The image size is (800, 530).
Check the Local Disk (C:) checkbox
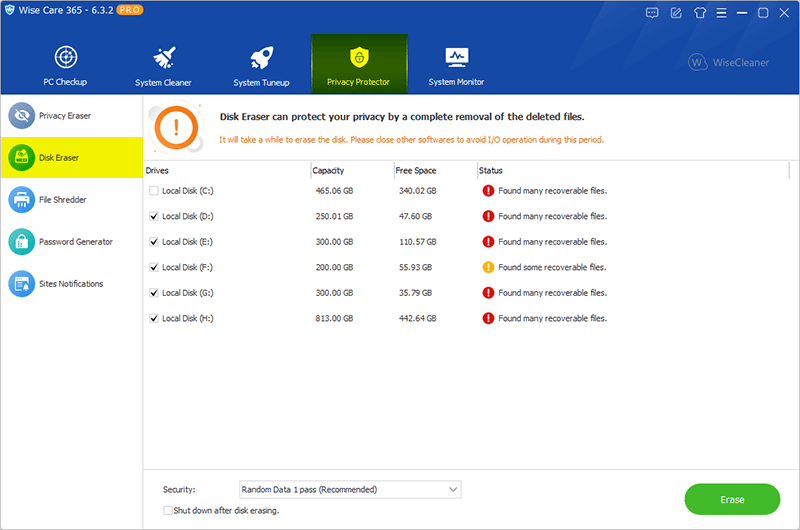154,191
